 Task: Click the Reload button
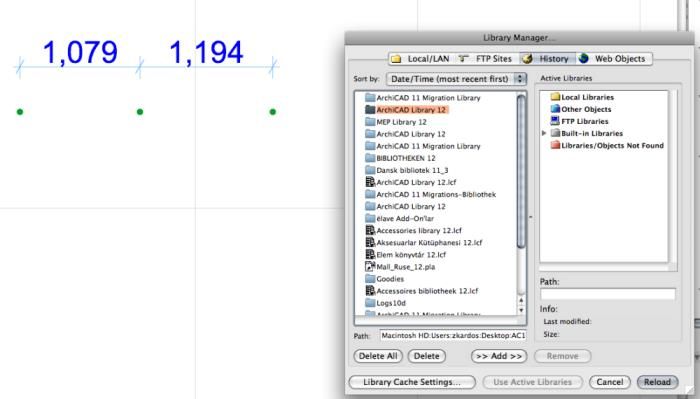point(658,382)
